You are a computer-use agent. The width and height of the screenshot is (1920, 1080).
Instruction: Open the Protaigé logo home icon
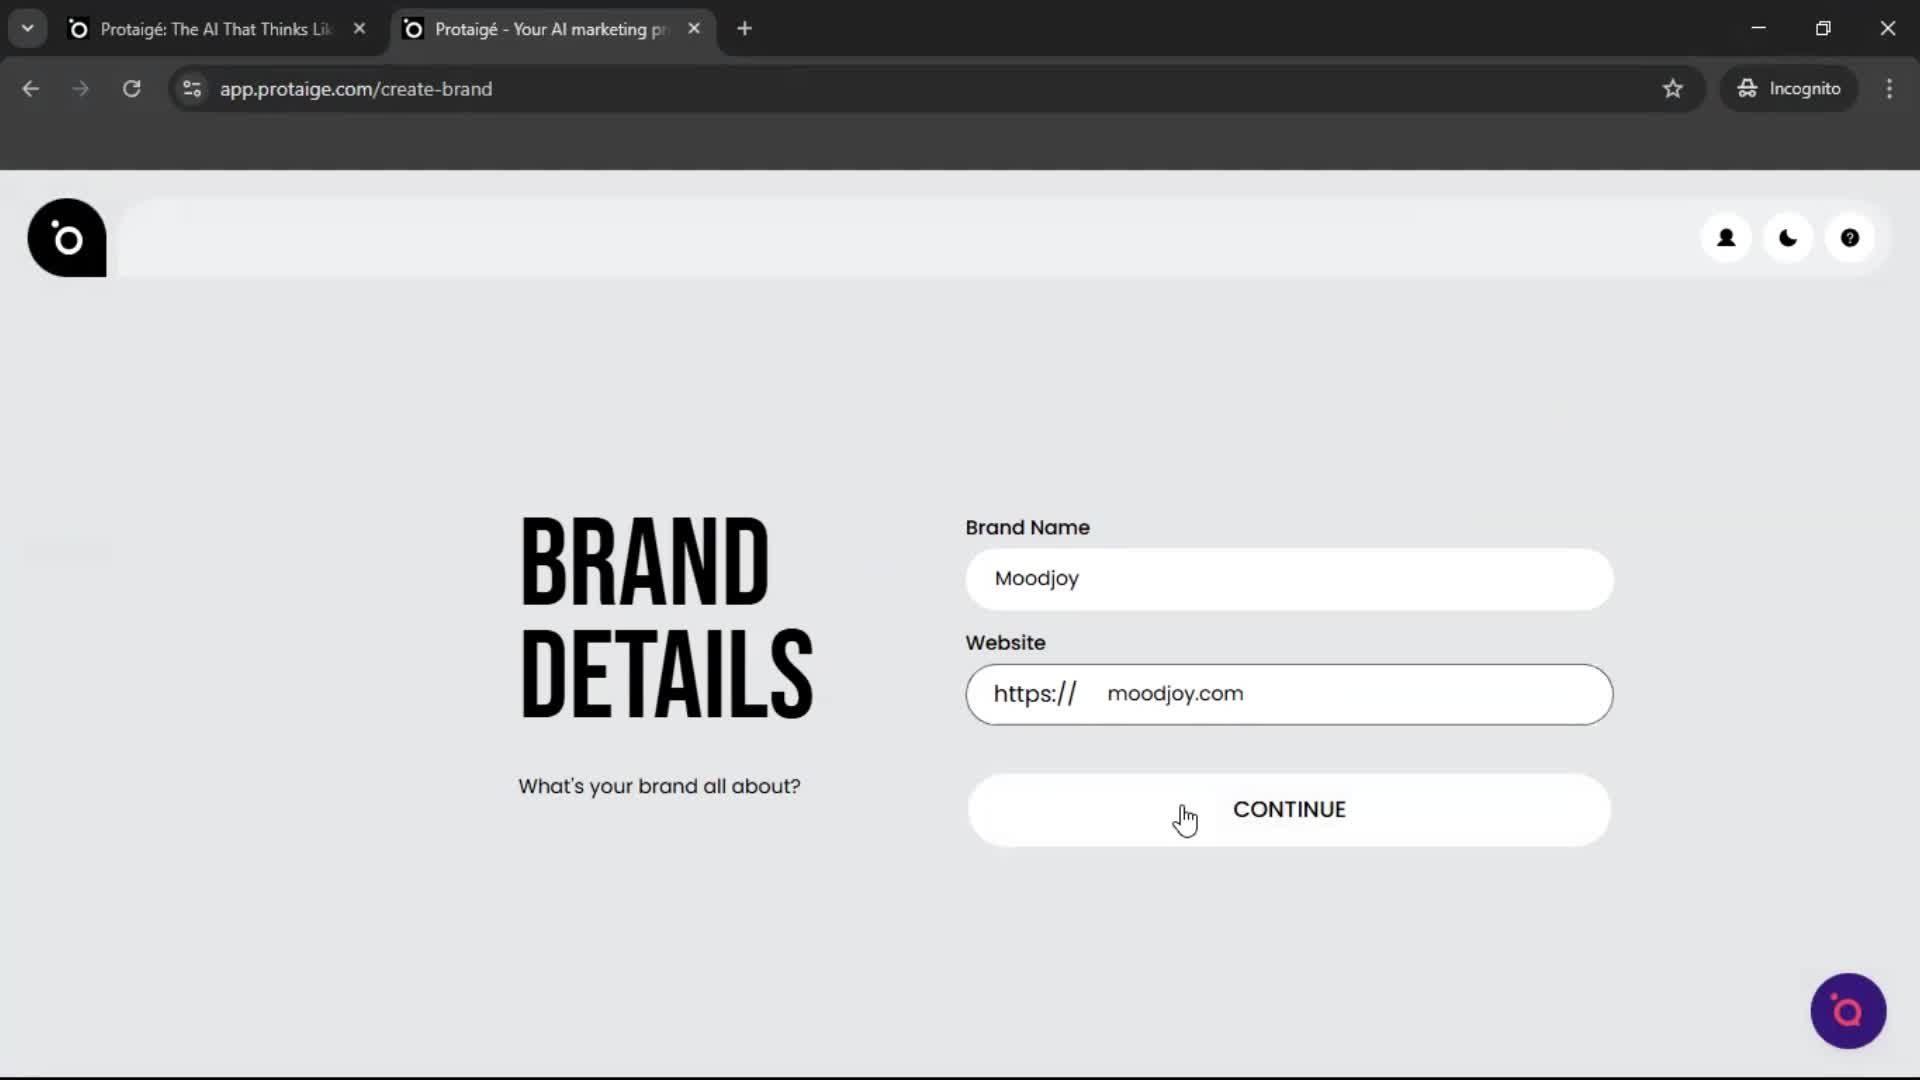pos(66,237)
